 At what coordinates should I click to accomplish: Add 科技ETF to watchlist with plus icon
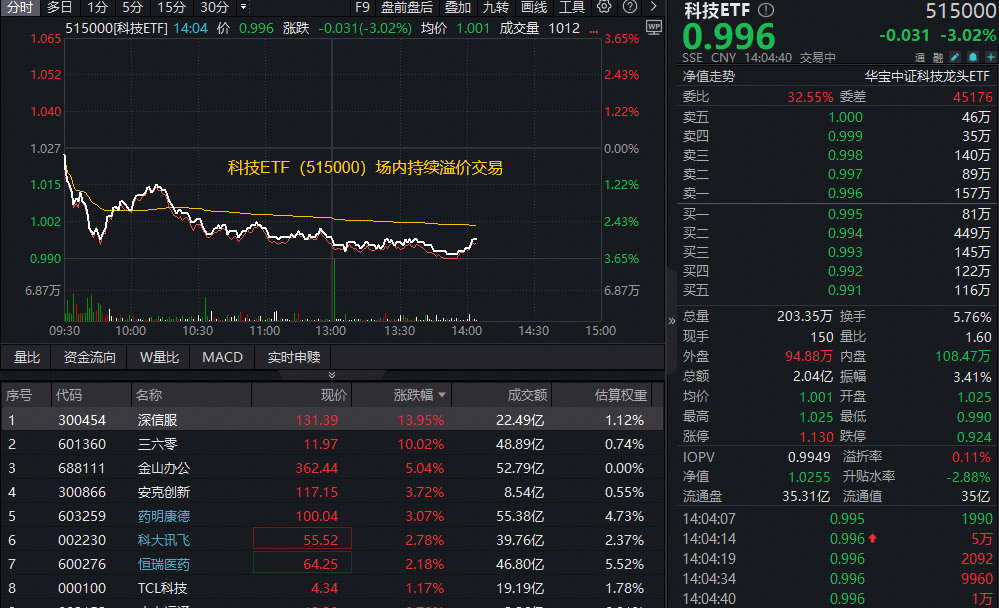point(990,58)
